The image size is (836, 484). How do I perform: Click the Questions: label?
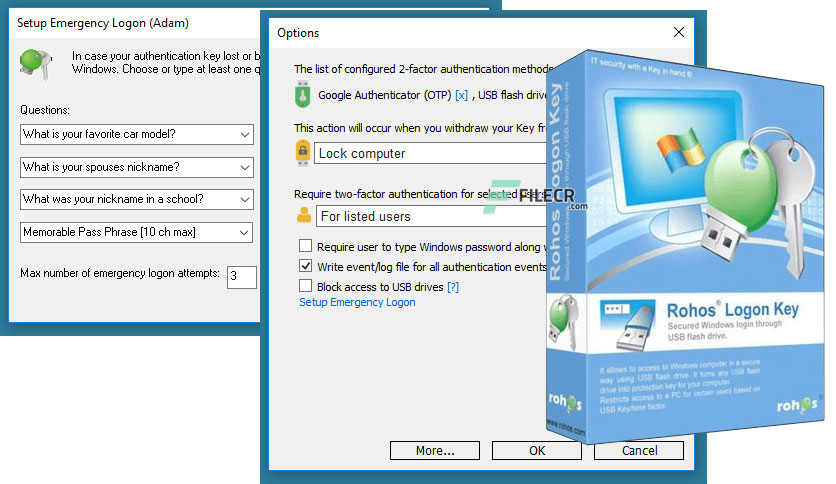45,110
